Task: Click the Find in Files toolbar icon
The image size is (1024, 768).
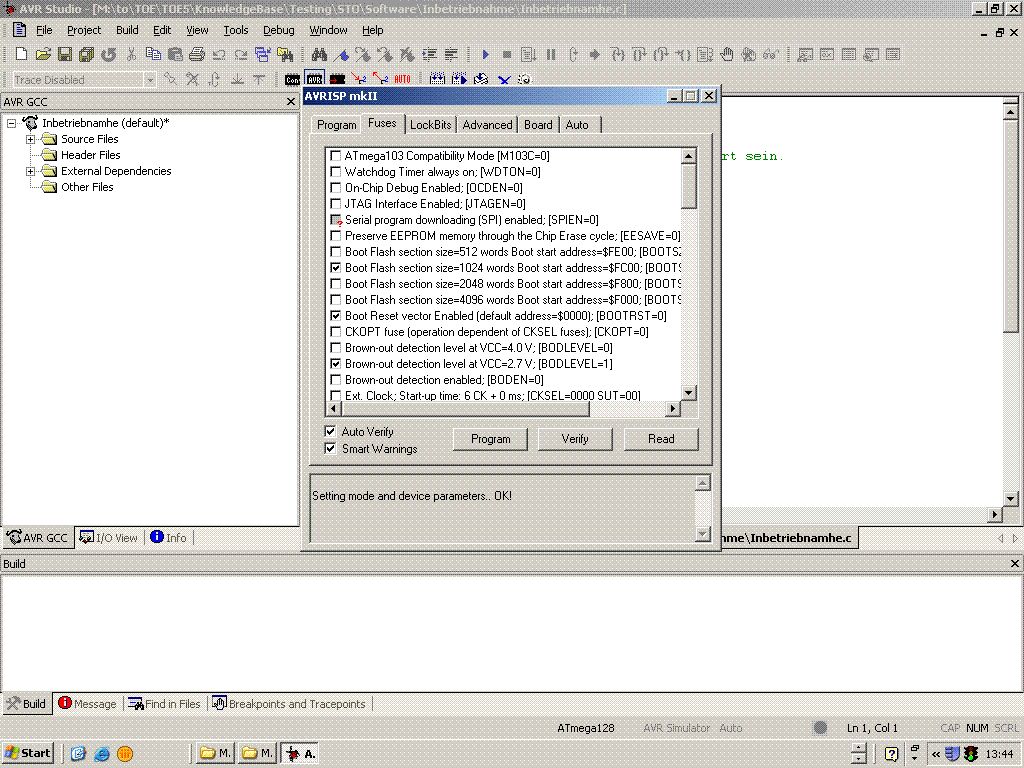Action: coord(285,55)
